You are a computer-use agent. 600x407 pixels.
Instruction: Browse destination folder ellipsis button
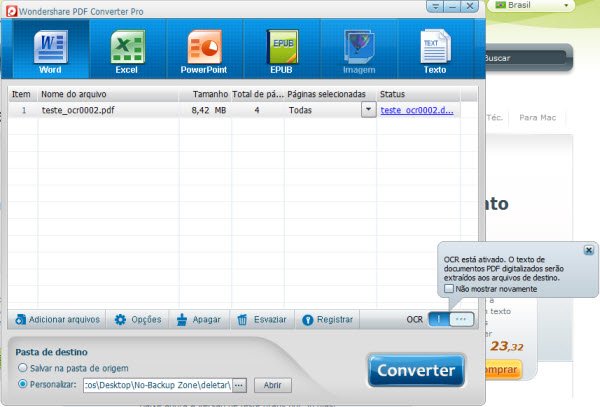[239, 385]
